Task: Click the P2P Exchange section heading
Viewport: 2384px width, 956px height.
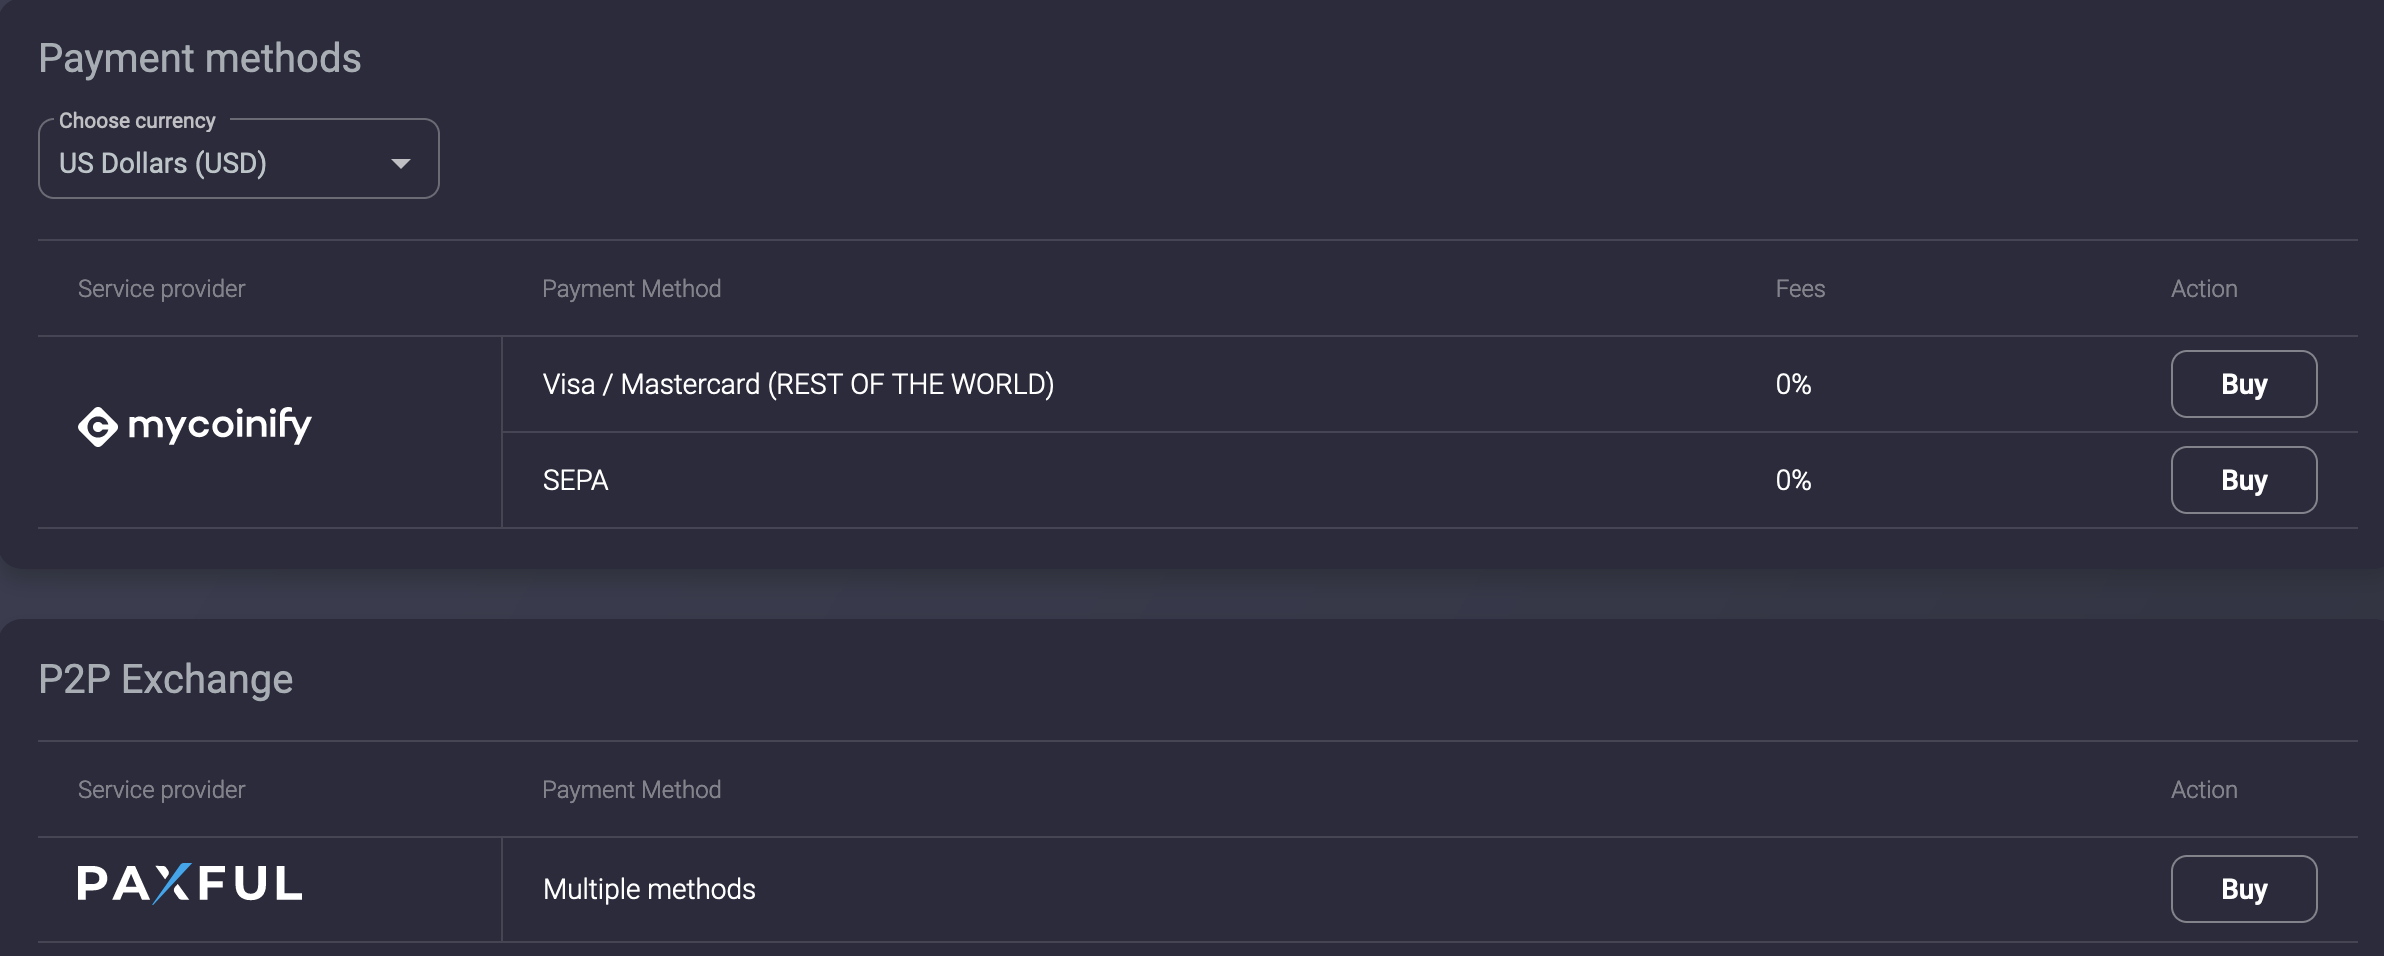Action: pos(166,680)
